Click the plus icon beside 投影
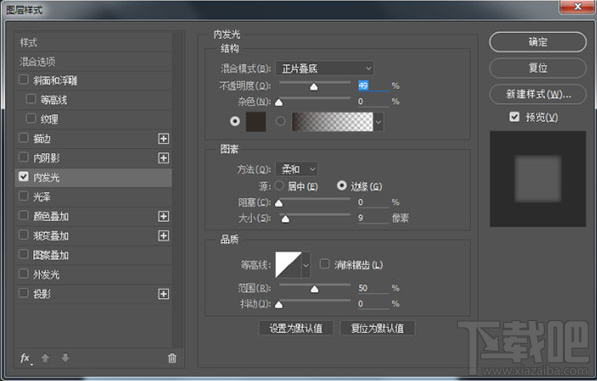 click(163, 294)
